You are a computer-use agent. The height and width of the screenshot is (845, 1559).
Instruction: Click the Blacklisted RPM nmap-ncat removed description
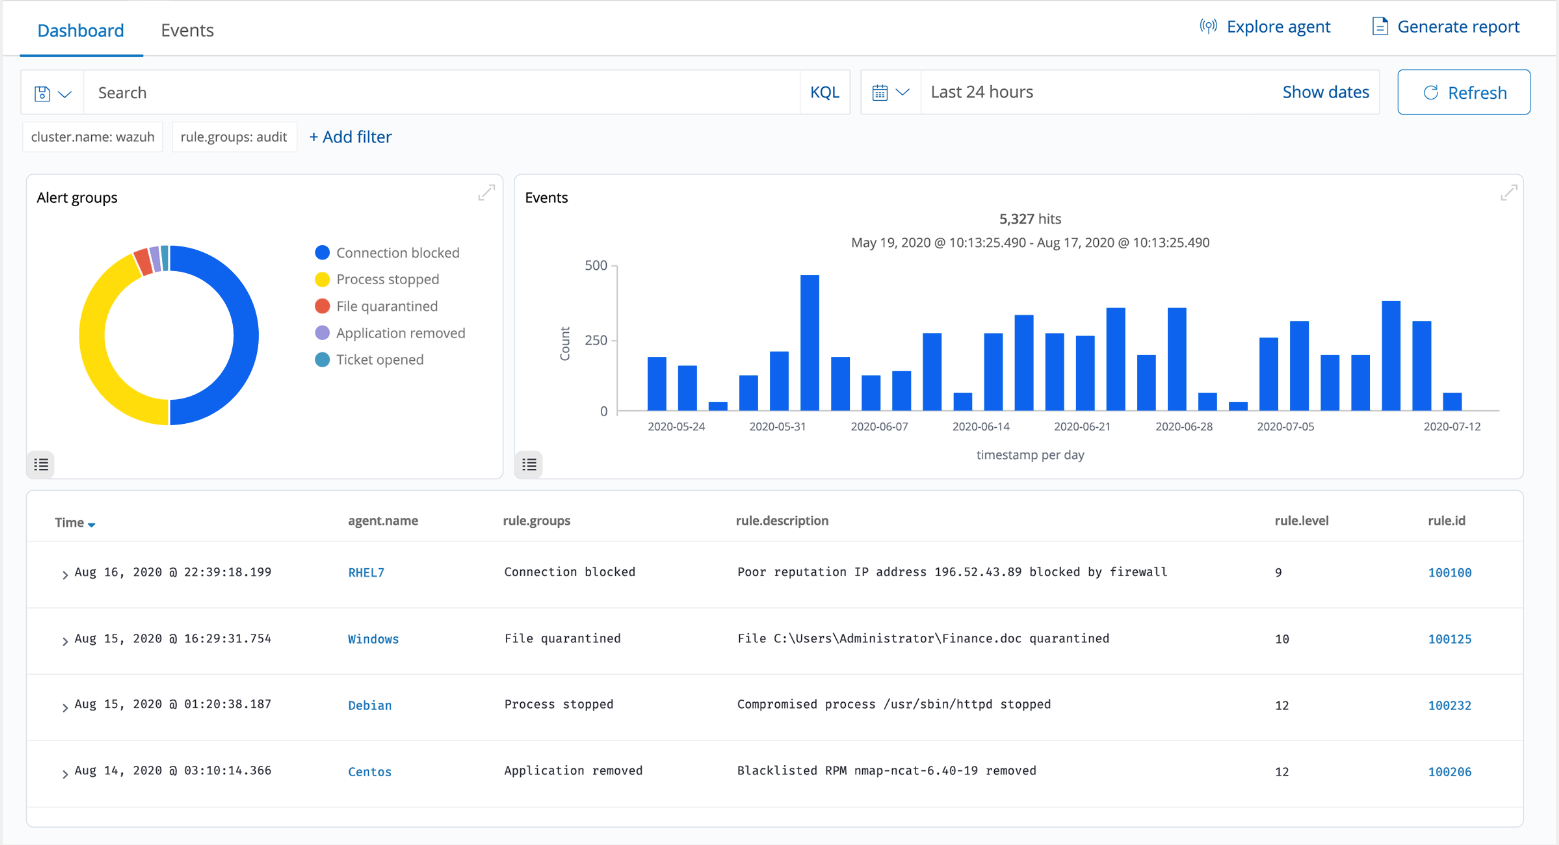tap(887, 771)
